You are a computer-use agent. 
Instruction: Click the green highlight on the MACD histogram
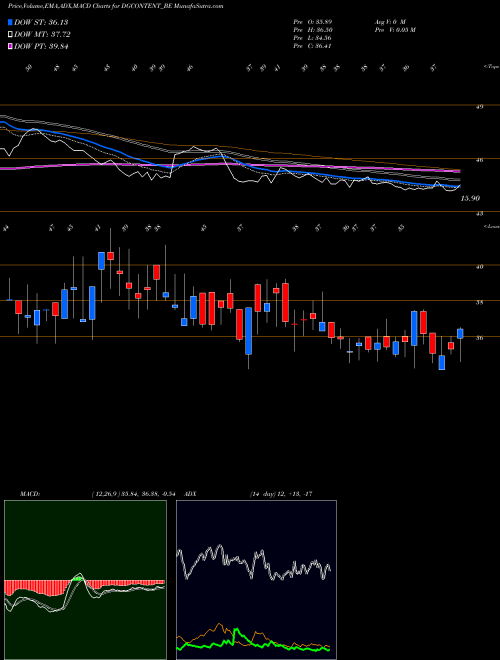[77, 579]
